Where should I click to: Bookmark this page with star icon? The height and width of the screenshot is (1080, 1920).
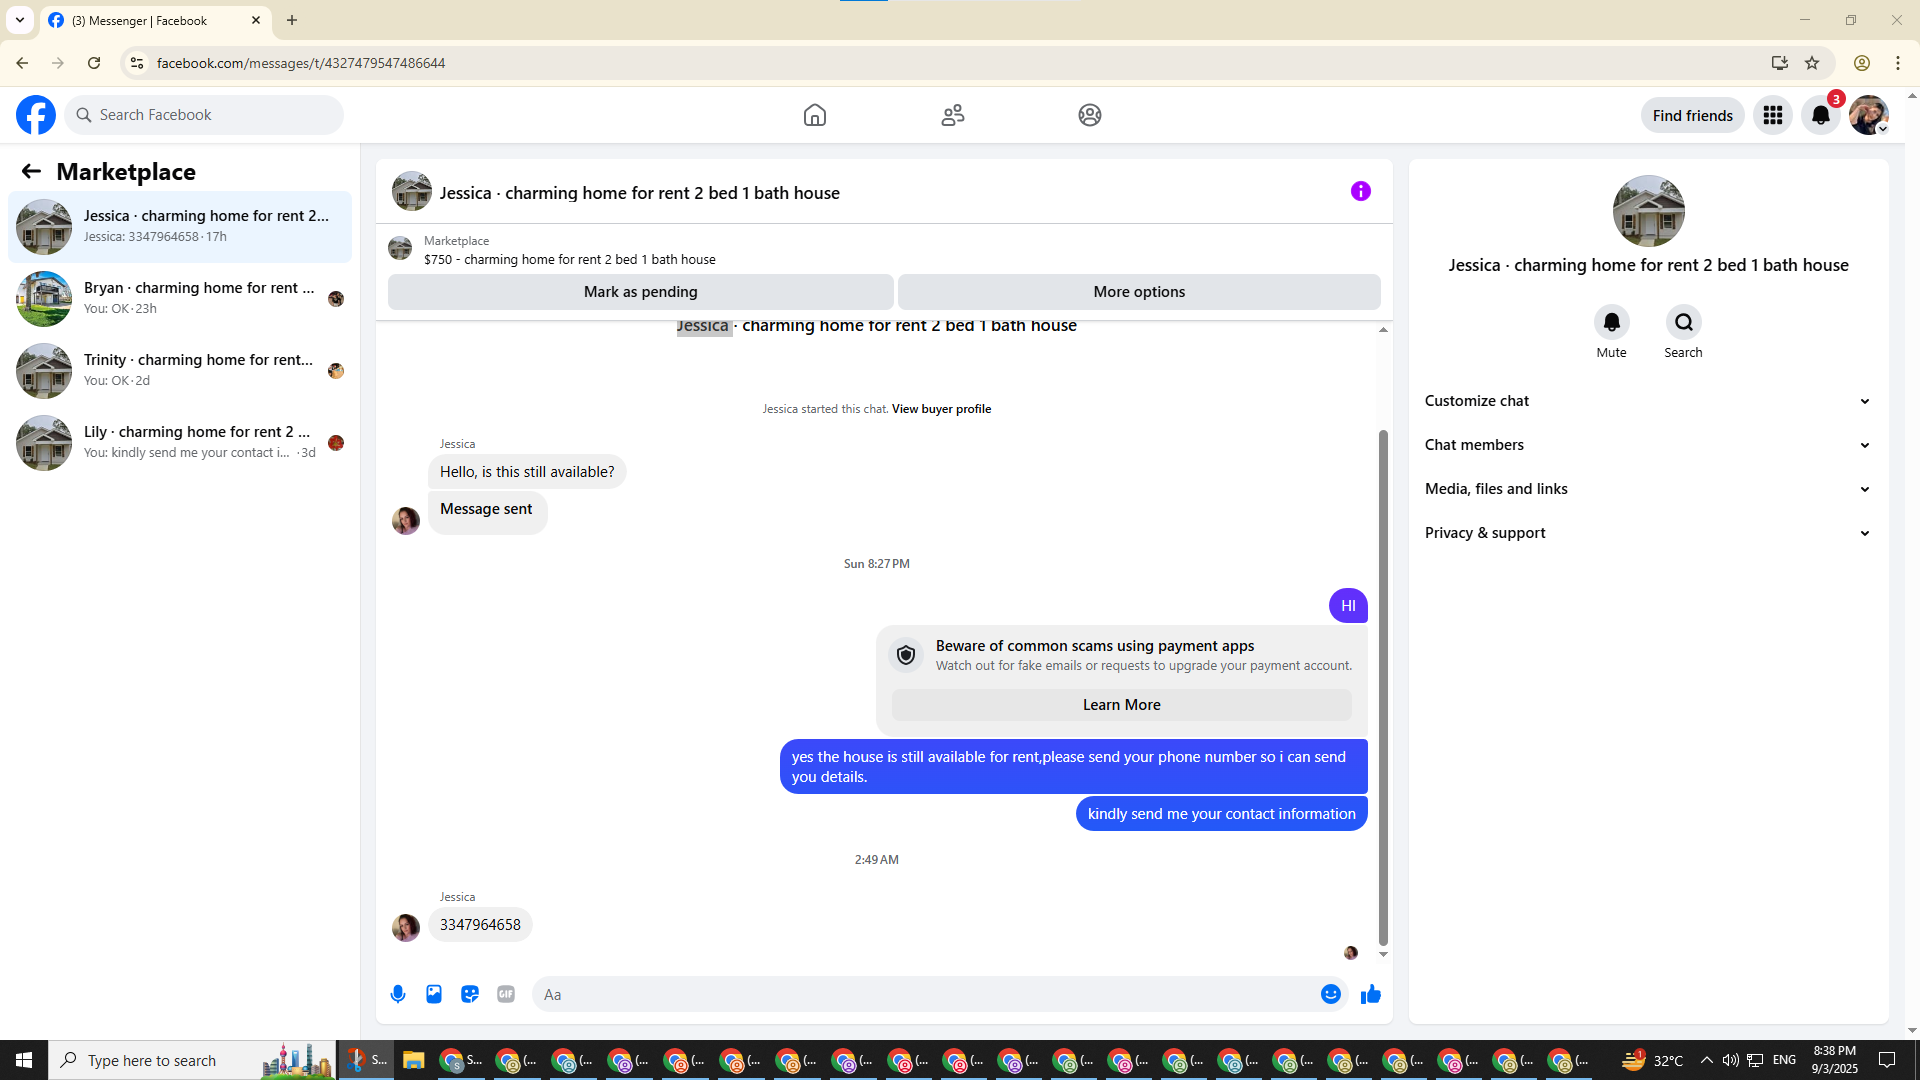[1812, 63]
